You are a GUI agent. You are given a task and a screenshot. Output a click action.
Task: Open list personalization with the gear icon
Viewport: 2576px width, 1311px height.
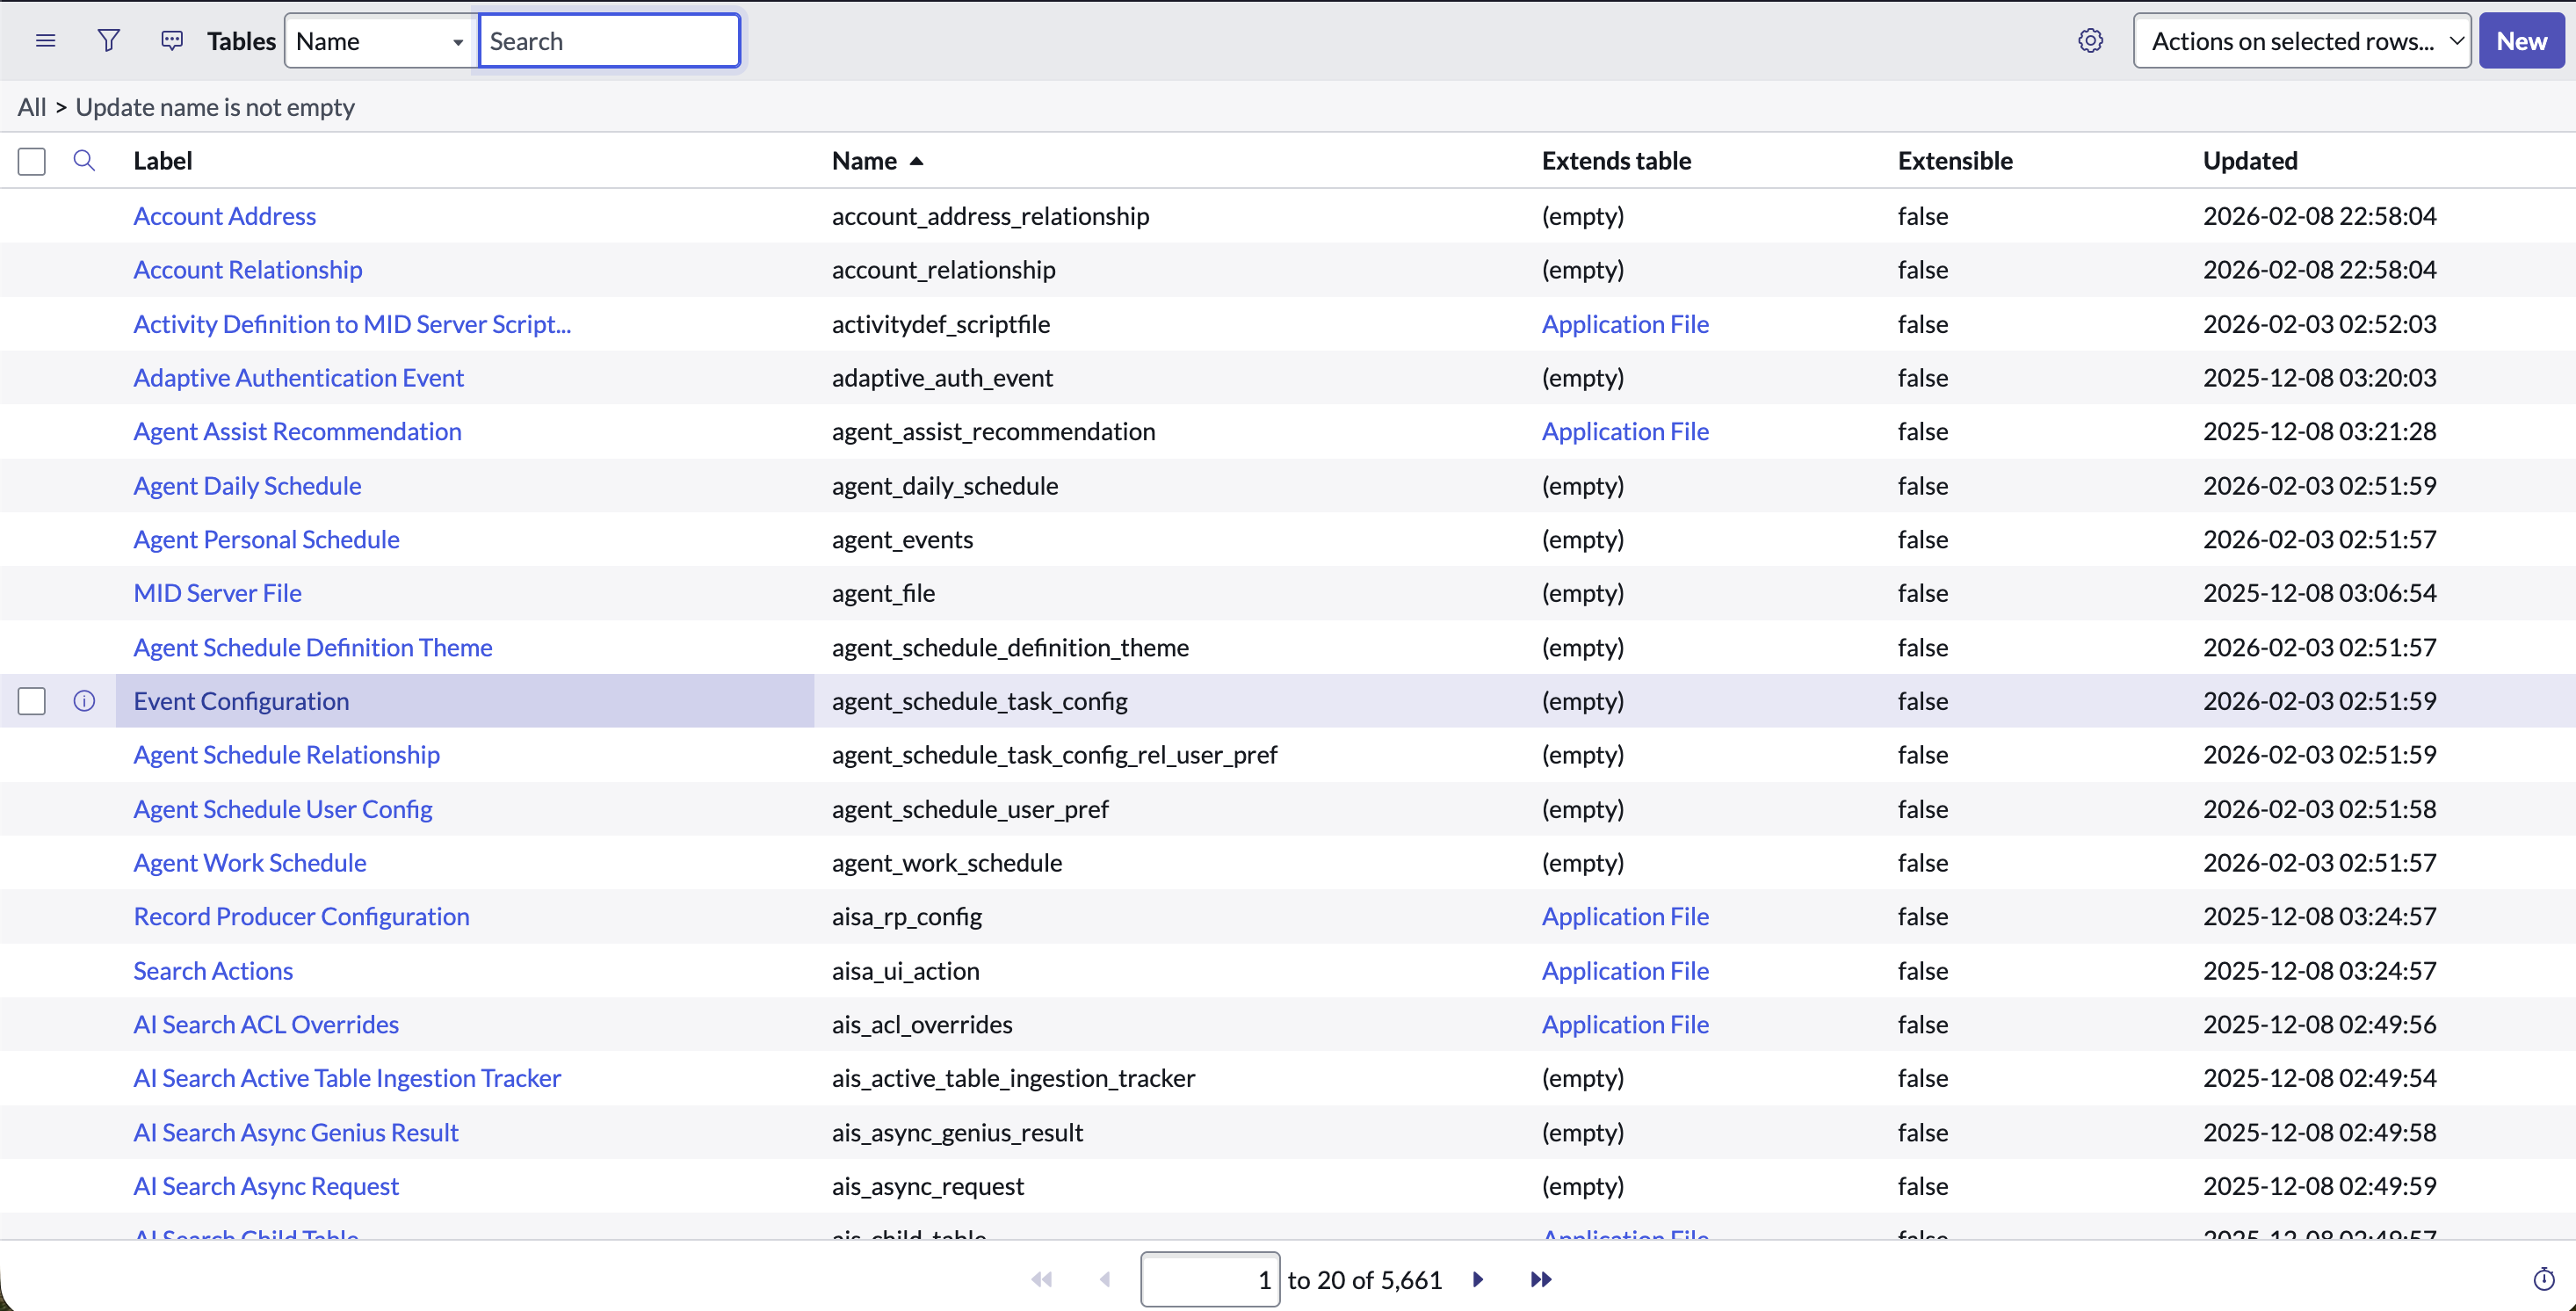coord(2090,40)
